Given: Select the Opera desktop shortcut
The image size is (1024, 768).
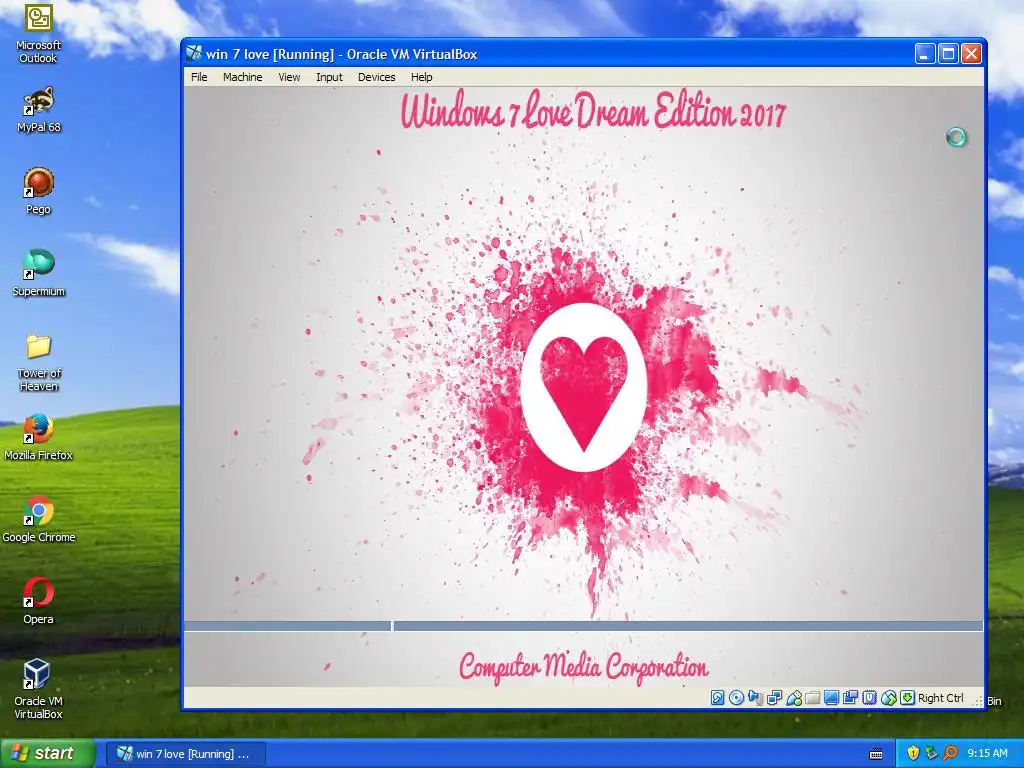Looking at the screenshot, I should pyautogui.click(x=39, y=601).
